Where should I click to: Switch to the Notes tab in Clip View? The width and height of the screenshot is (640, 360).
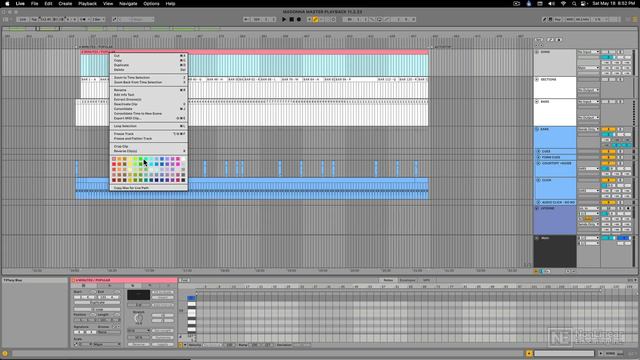[388, 280]
